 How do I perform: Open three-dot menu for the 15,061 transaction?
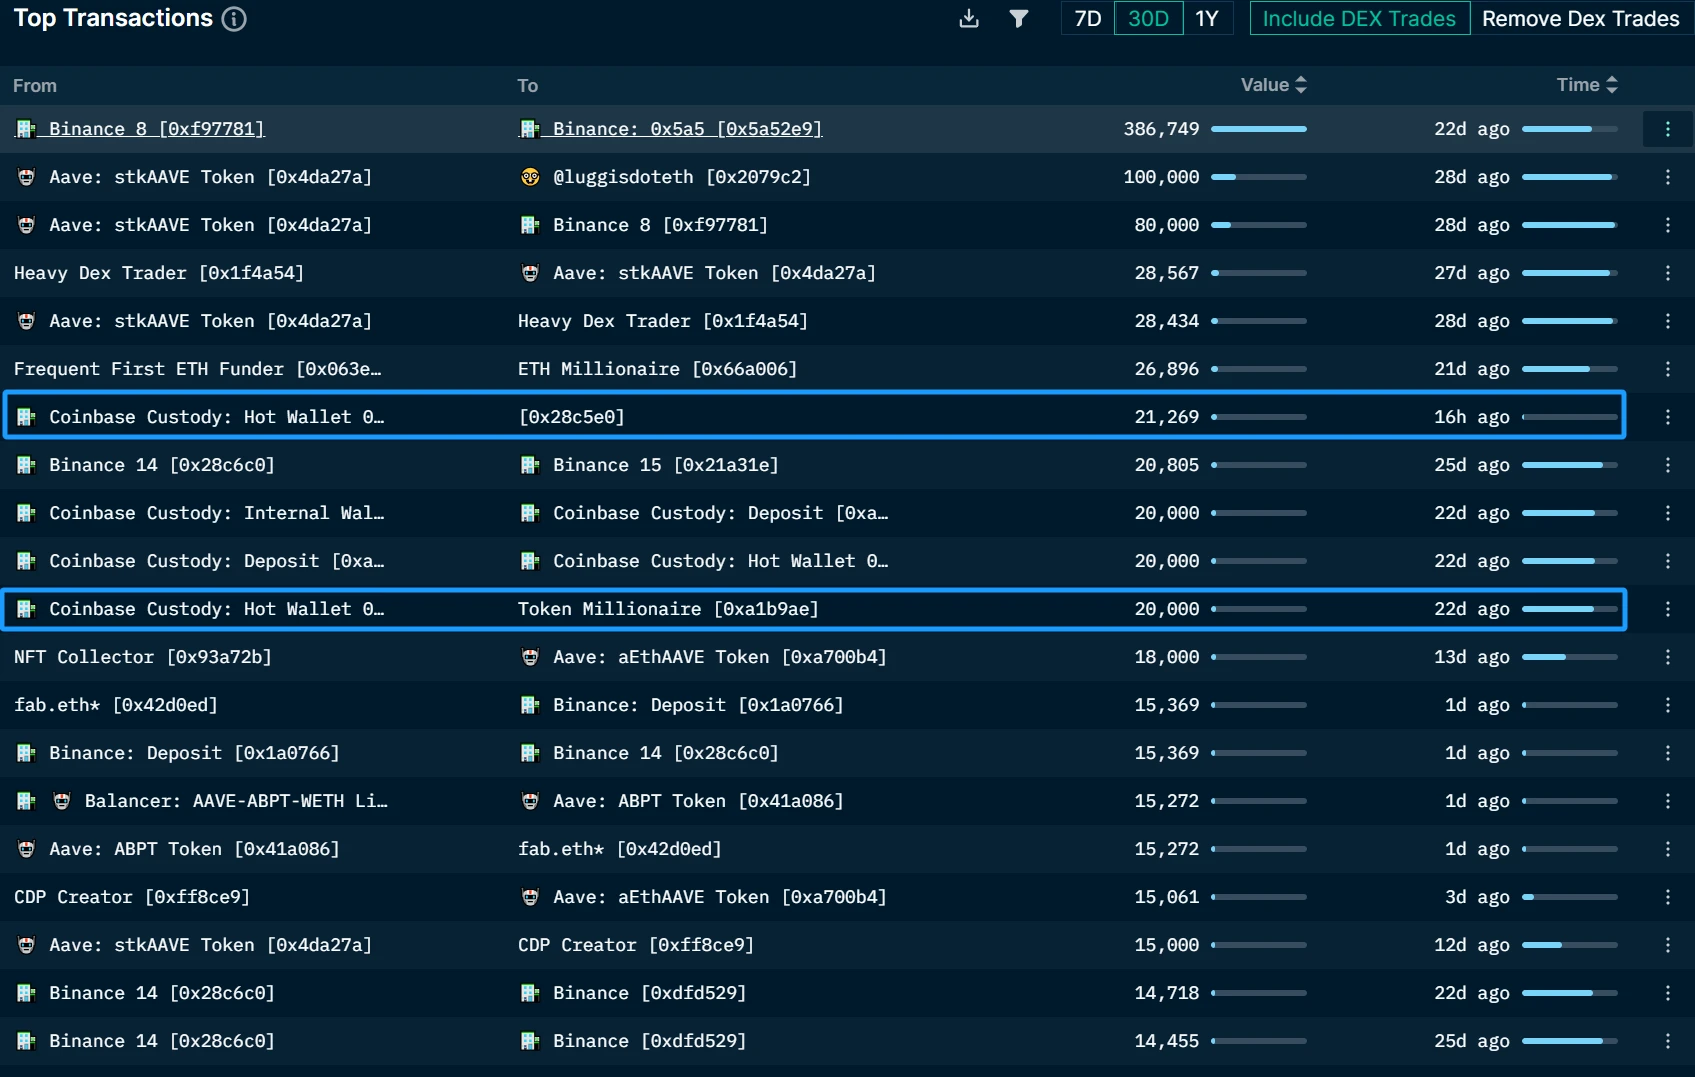(1667, 897)
